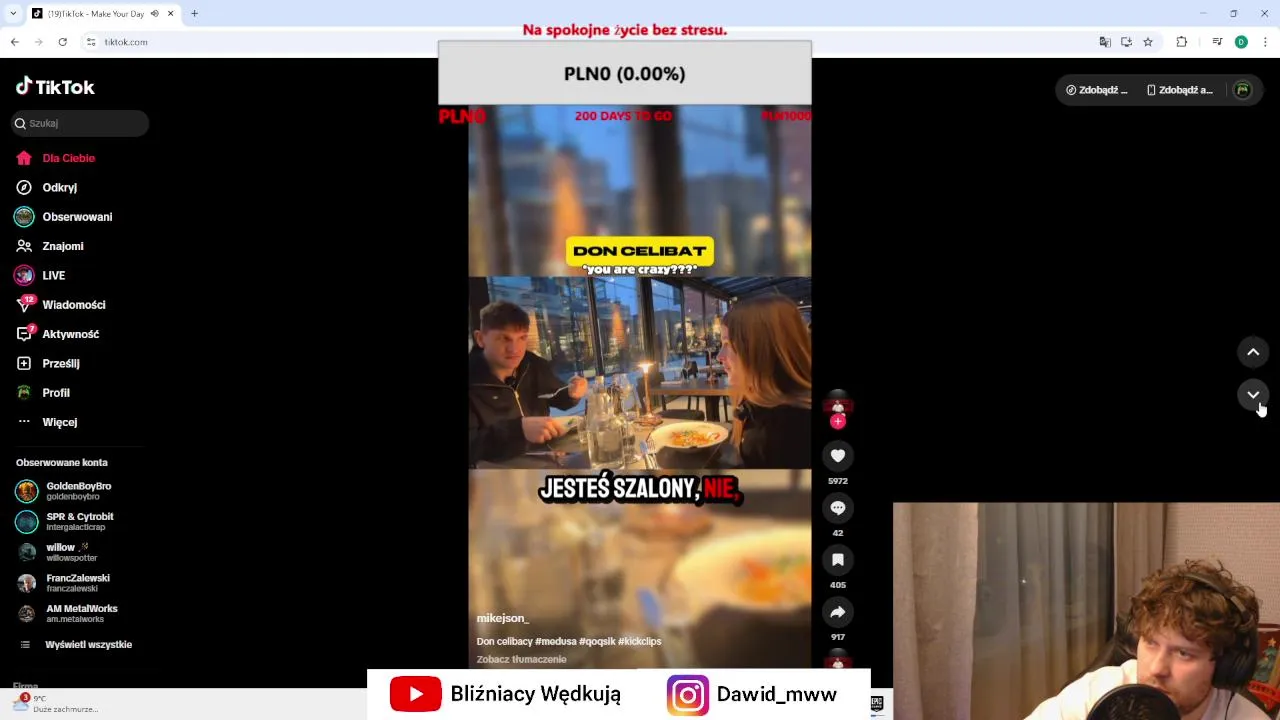Viewport: 1280px width, 720px height.
Task: Open the creator avatar above the like button
Action: click(x=838, y=403)
